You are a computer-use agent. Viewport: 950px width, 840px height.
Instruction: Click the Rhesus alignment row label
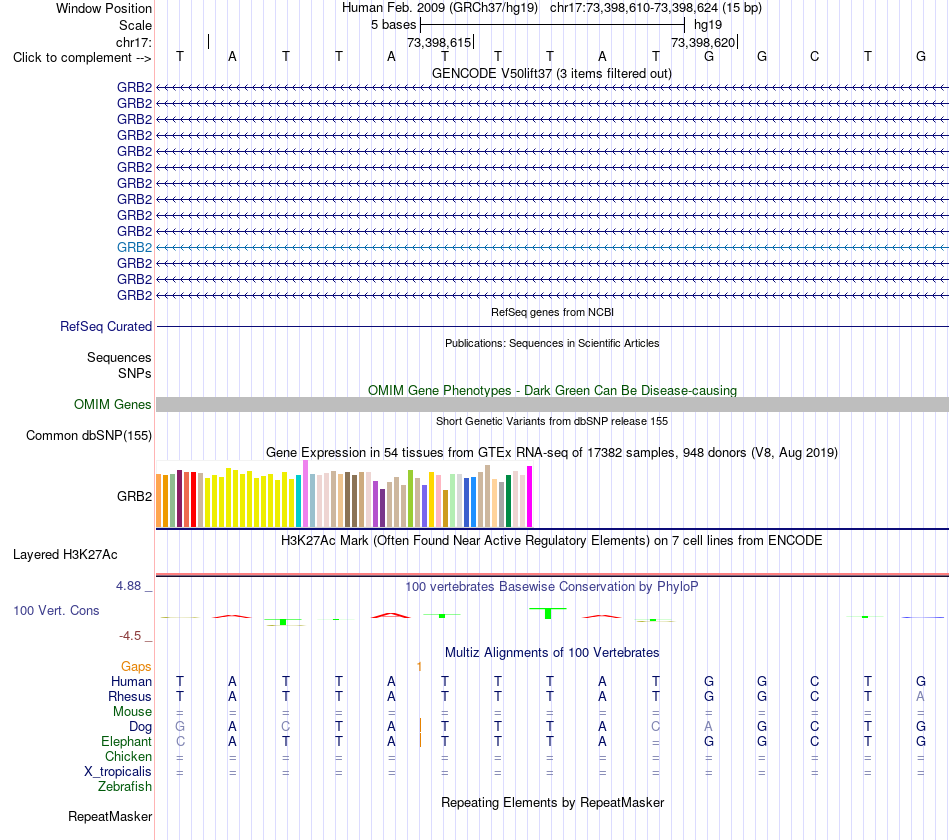(x=130, y=696)
